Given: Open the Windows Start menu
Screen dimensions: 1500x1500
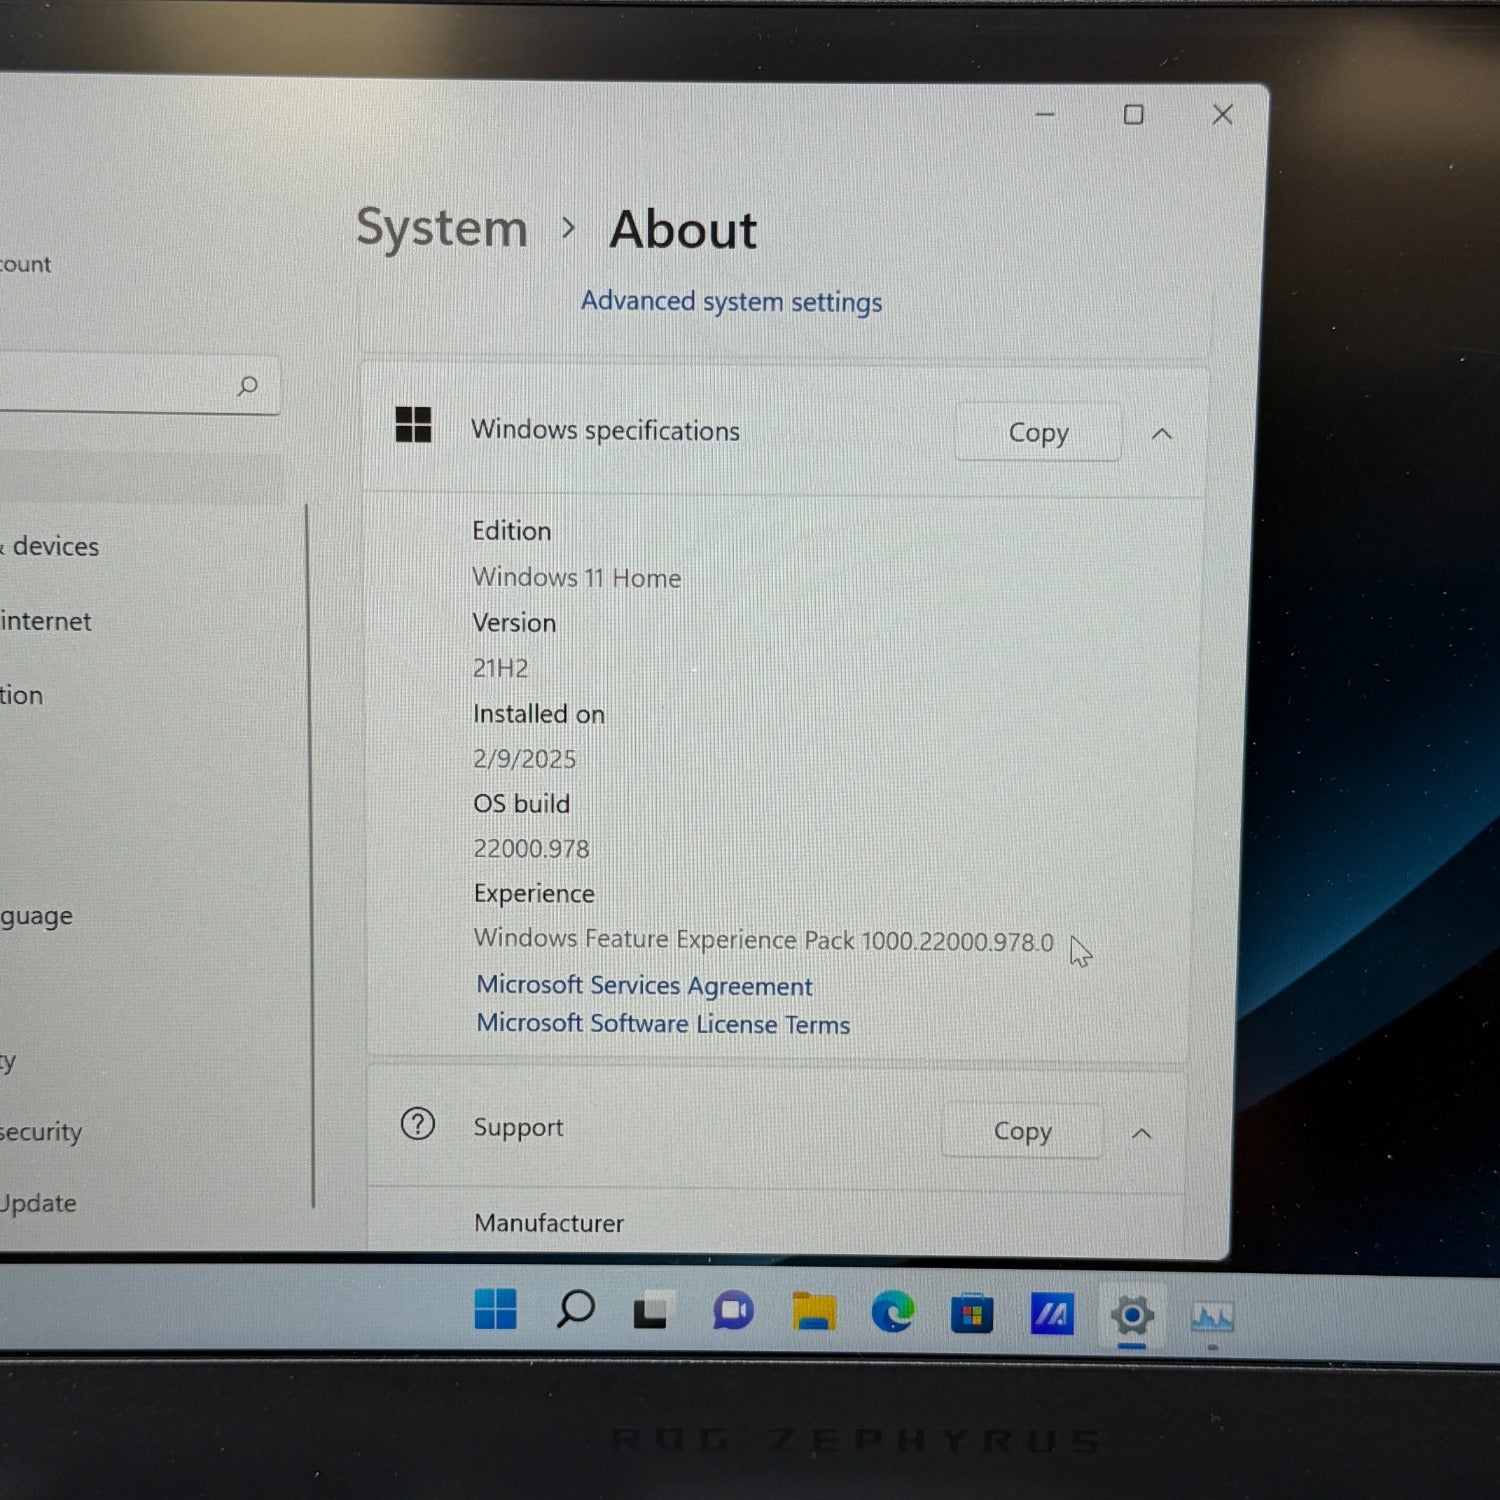Looking at the screenshot, I should click(x=495, y=1309).
